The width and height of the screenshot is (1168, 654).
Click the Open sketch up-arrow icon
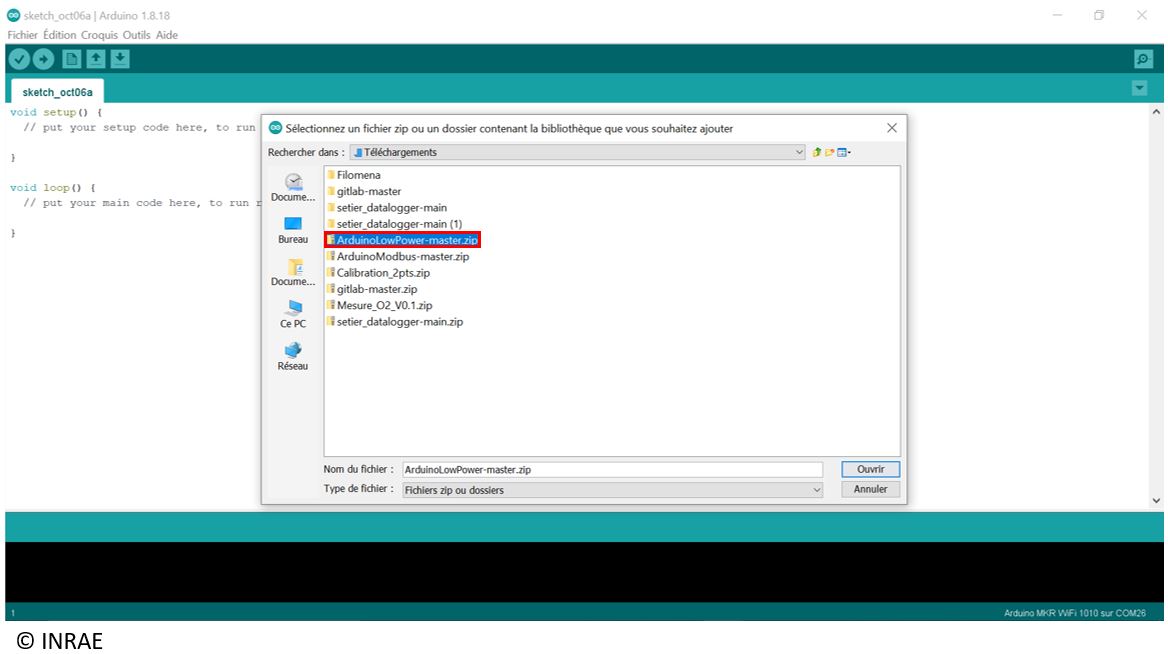pos(96,60)
